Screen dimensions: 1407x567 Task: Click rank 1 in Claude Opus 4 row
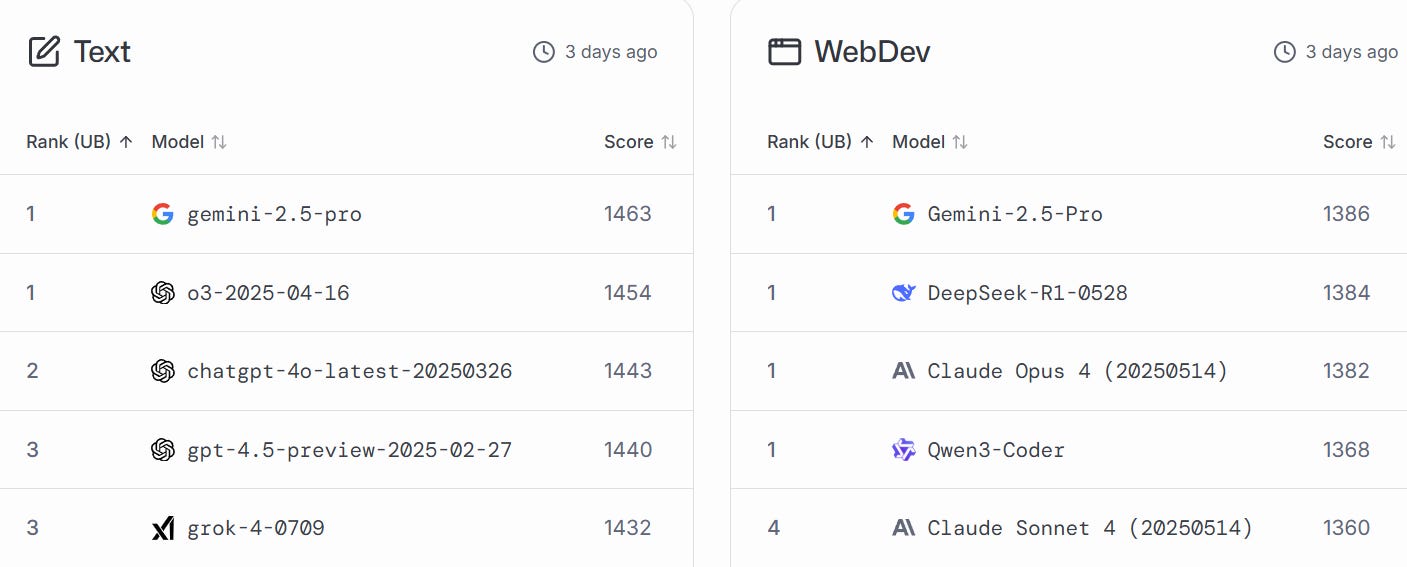(x=772, y=371)
